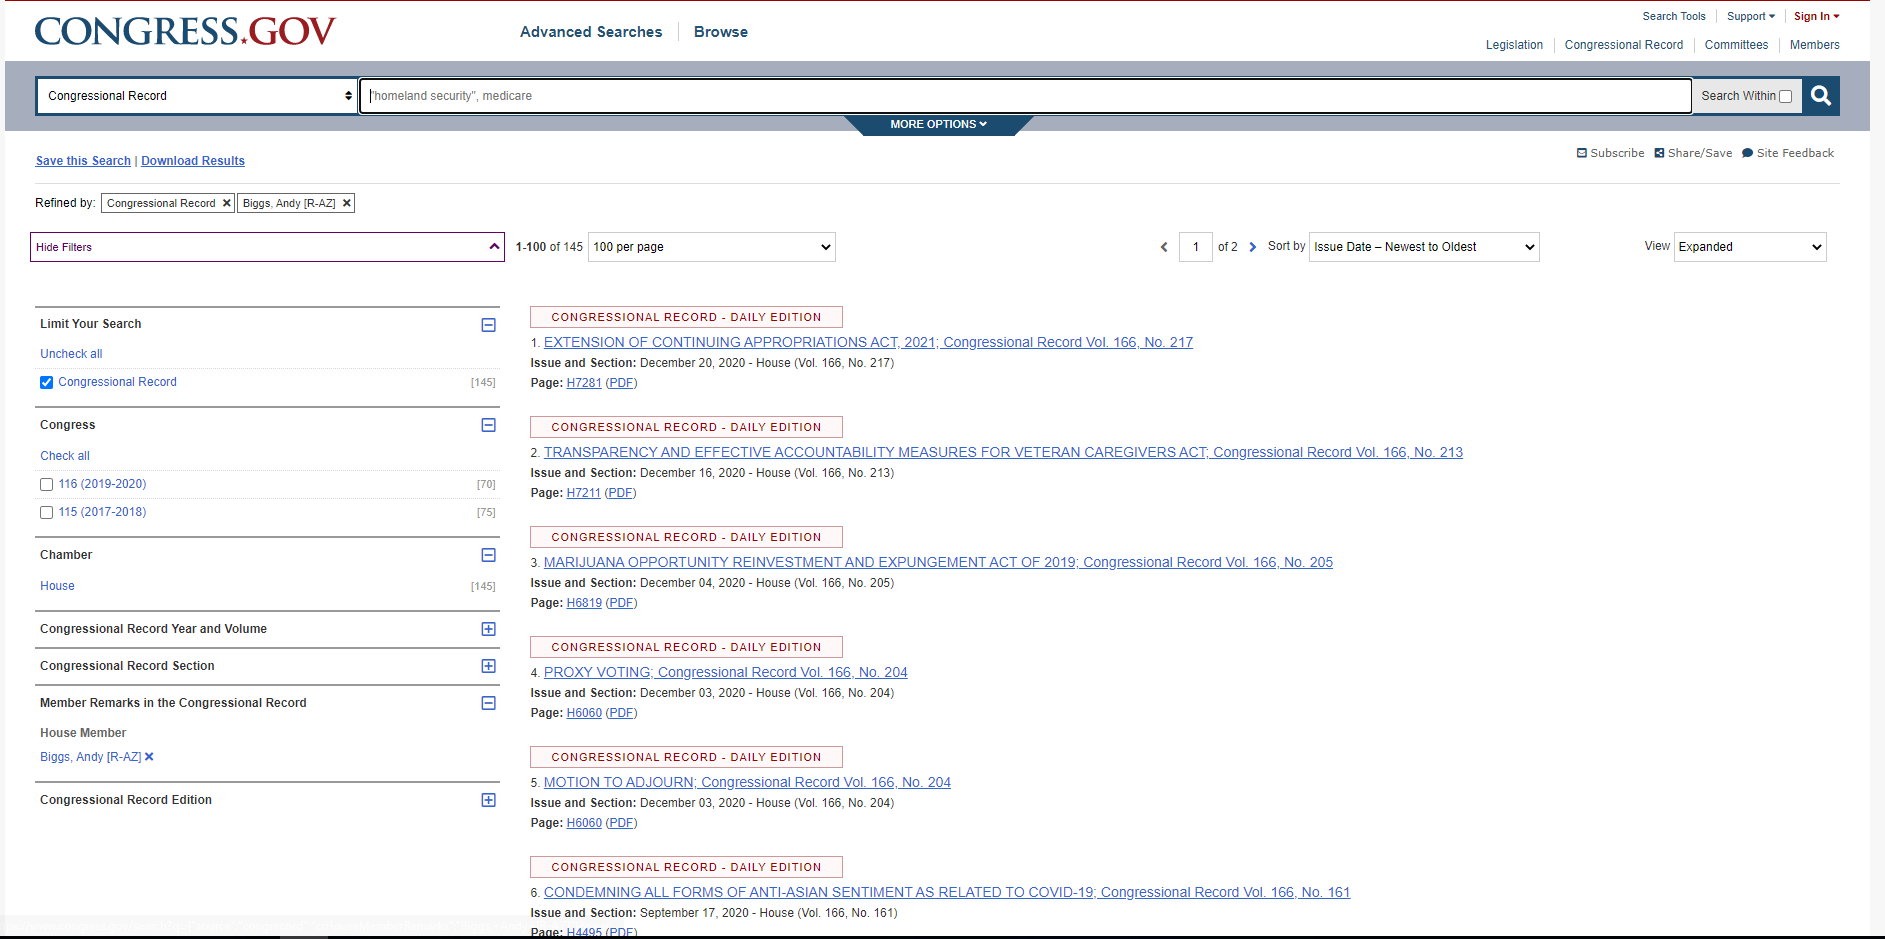This screenshot has height=939, width=1885.
Task: Go to Committees in top navigation
Action: (1736, 45)
